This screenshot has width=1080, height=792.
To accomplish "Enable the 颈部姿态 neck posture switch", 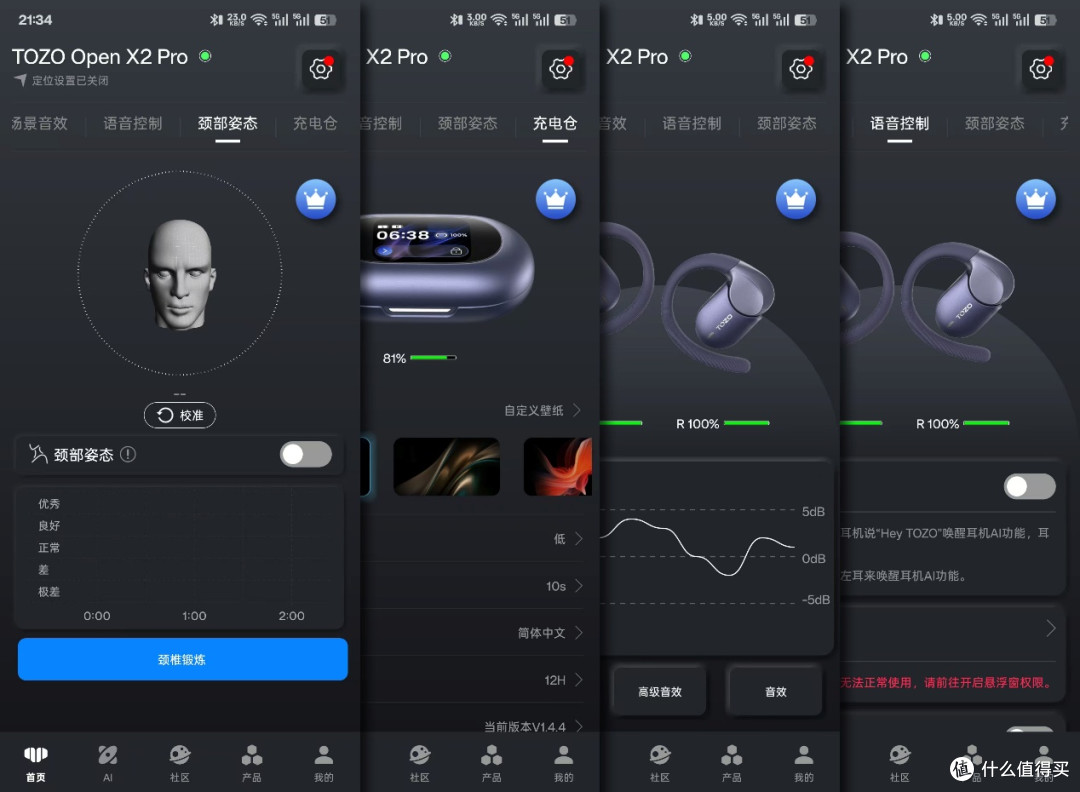I will pyautogui.click(x=306, y=455).
